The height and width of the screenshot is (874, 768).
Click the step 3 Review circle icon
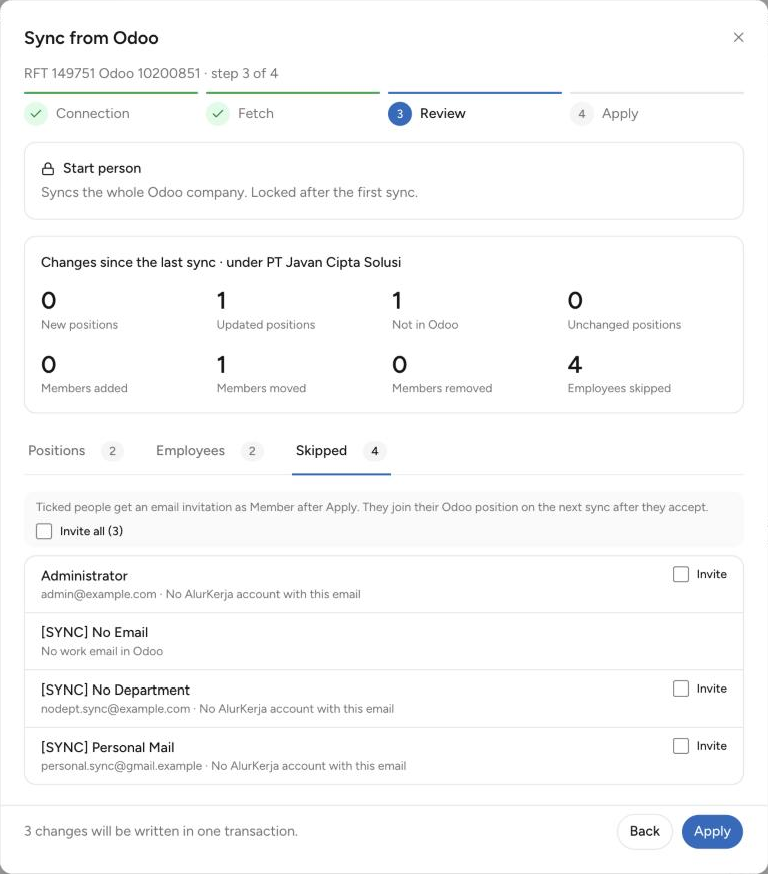coord(400,114)
